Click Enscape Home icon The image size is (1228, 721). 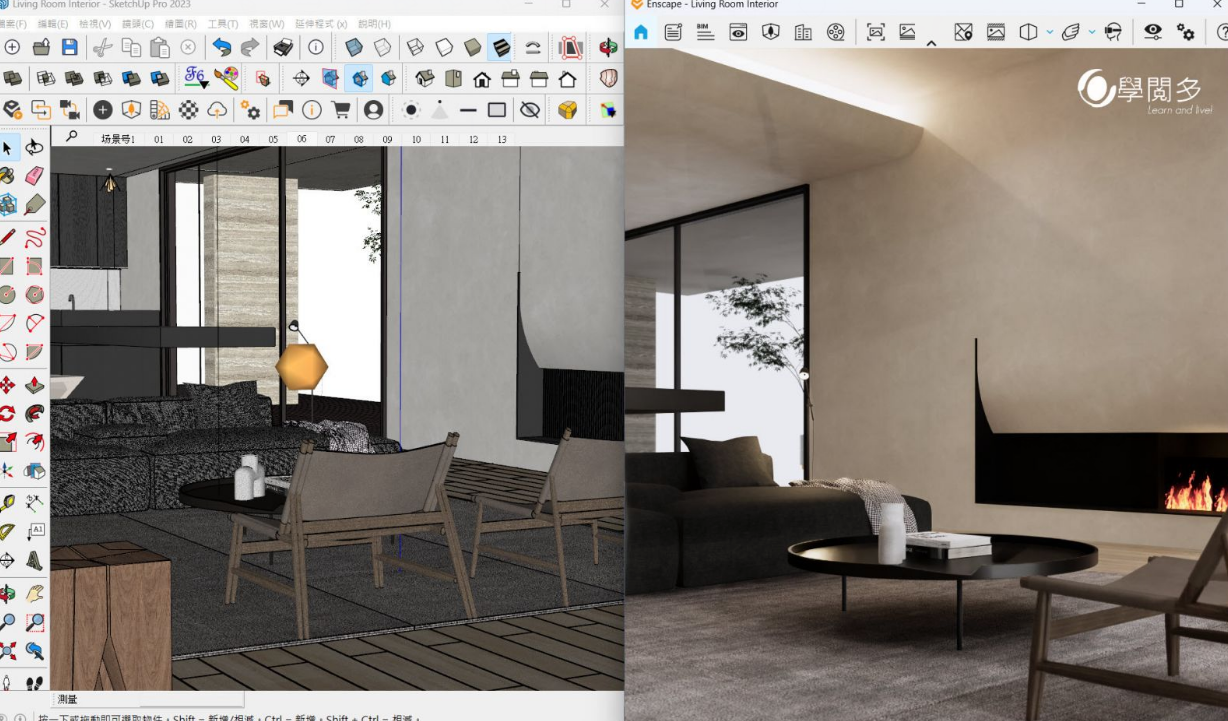click(641, 32)
